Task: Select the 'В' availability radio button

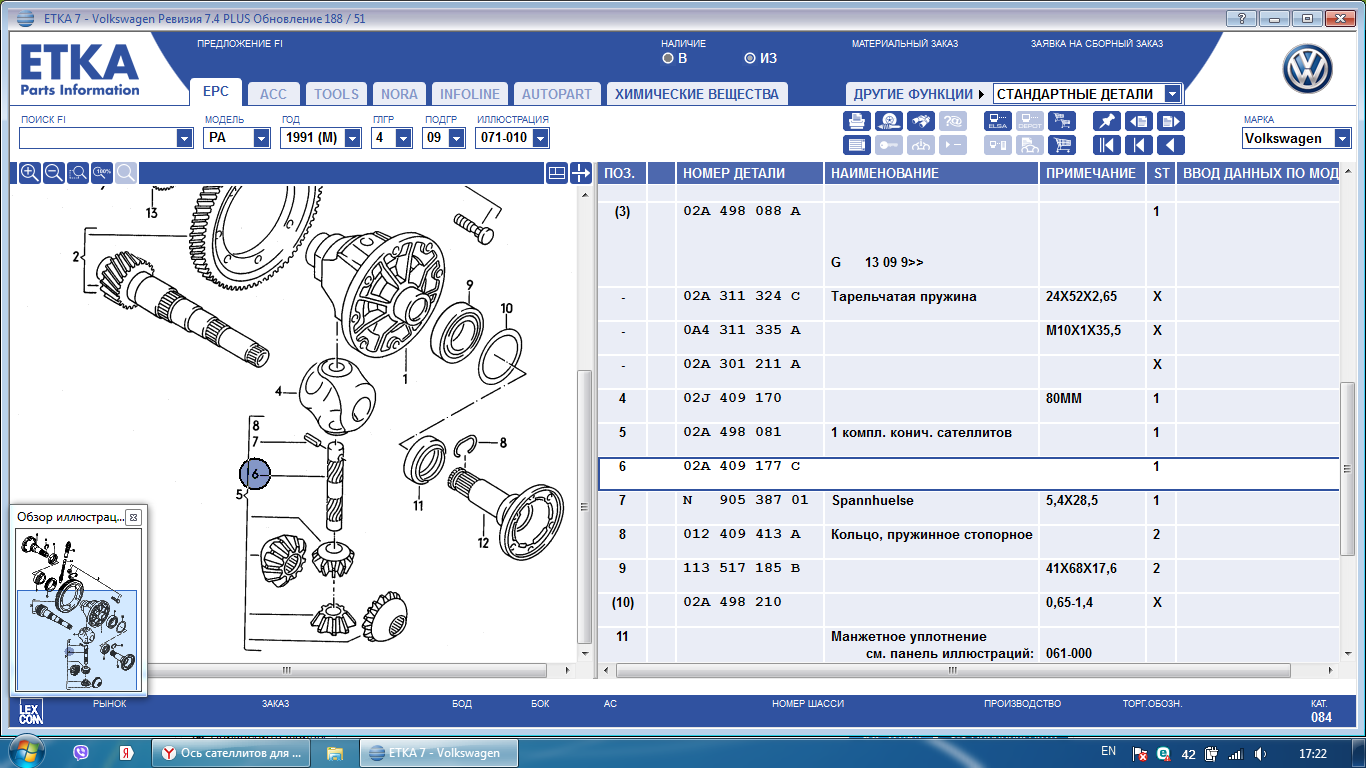Action: point(668,58)
